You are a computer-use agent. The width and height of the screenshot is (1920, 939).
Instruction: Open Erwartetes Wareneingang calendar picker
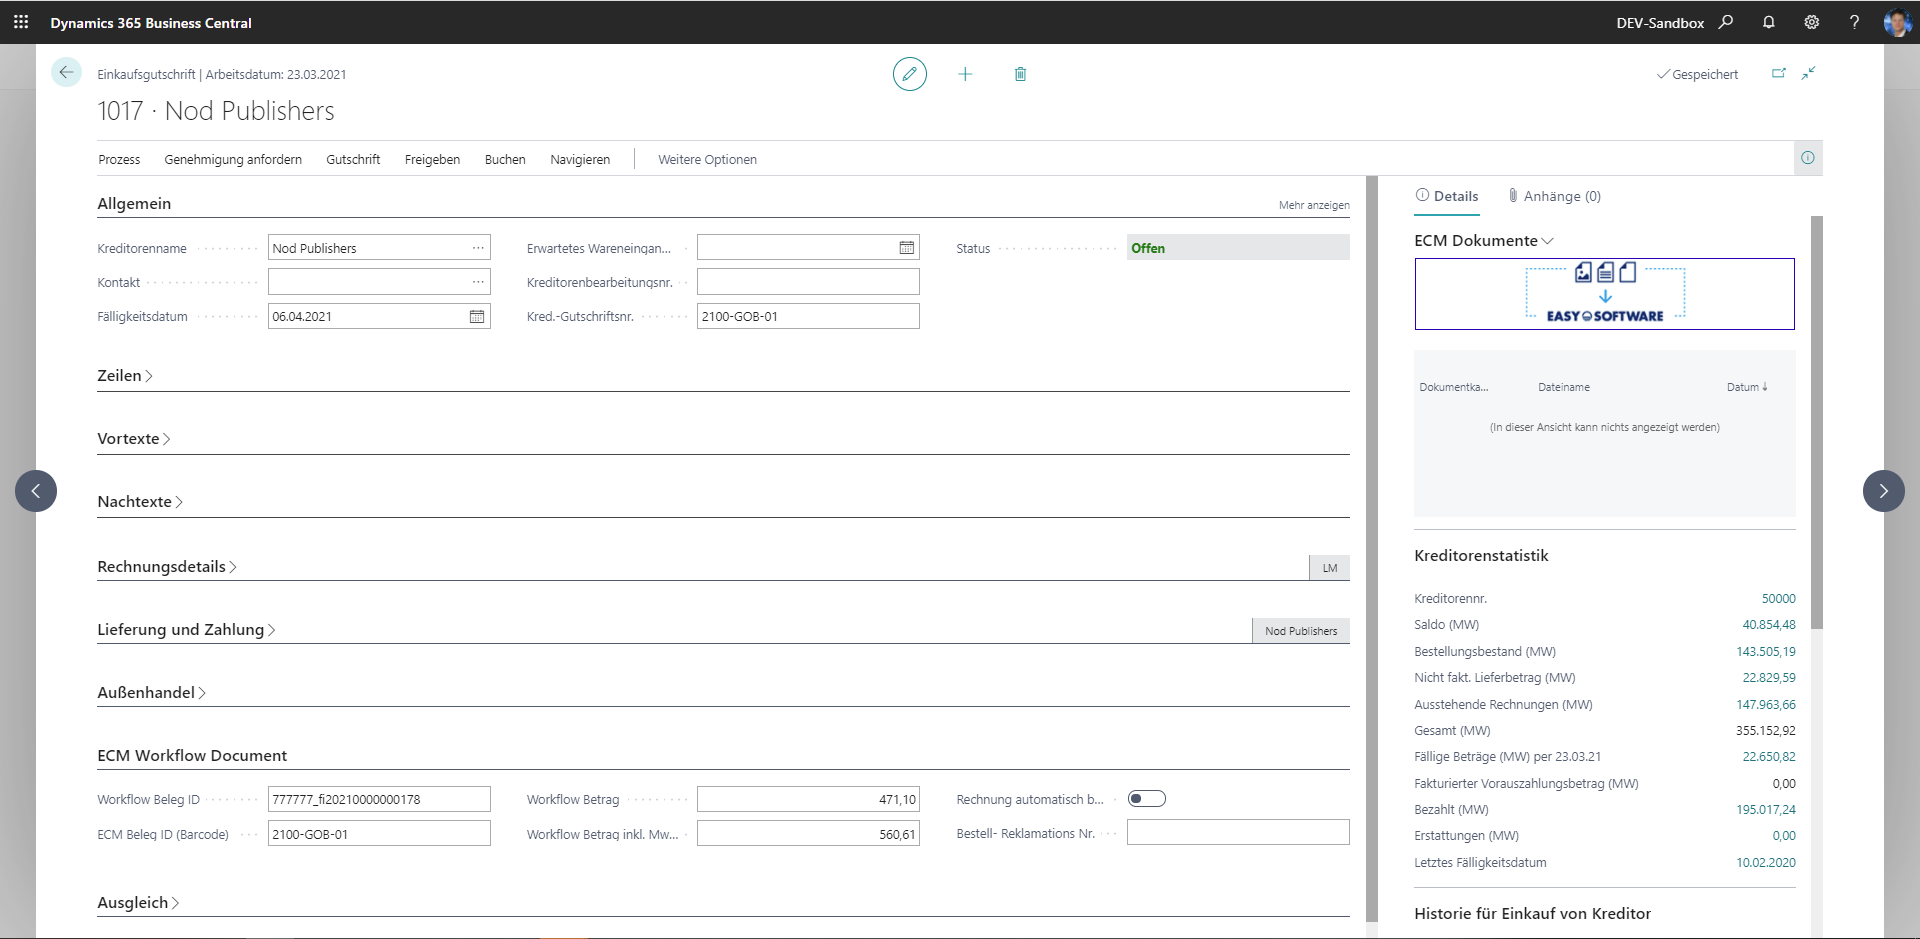click(907, 248)
